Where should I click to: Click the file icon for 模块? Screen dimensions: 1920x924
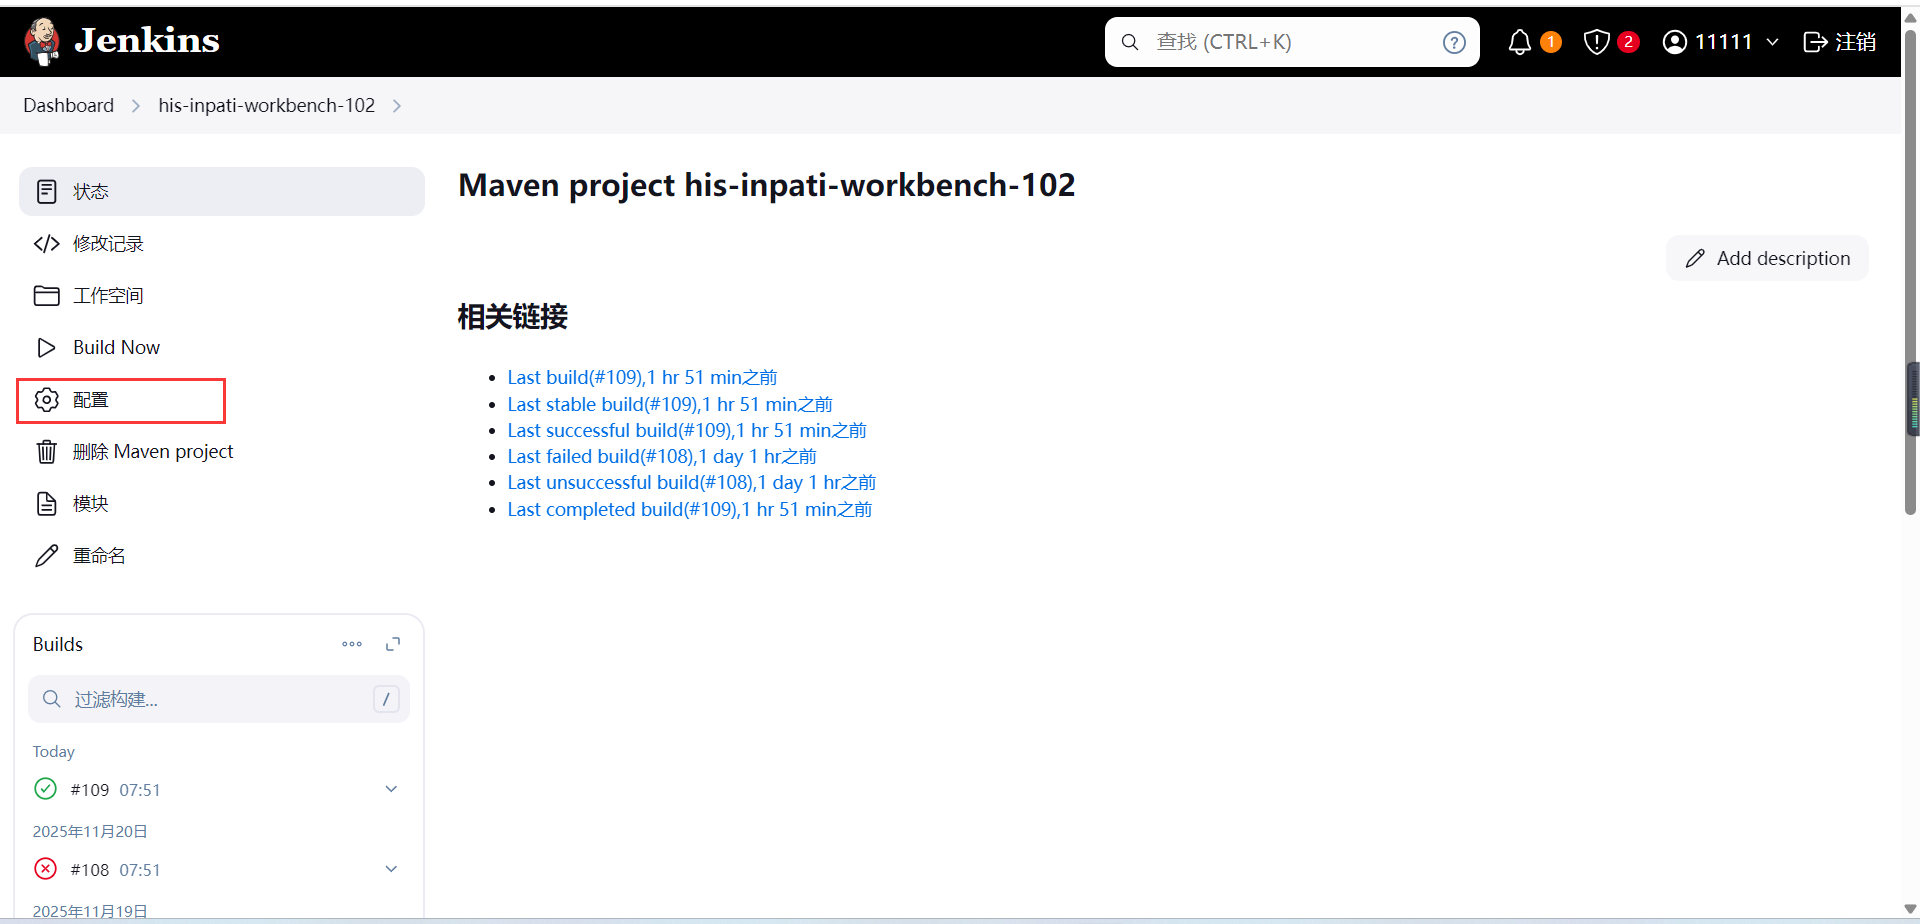(x=46, y=503)
